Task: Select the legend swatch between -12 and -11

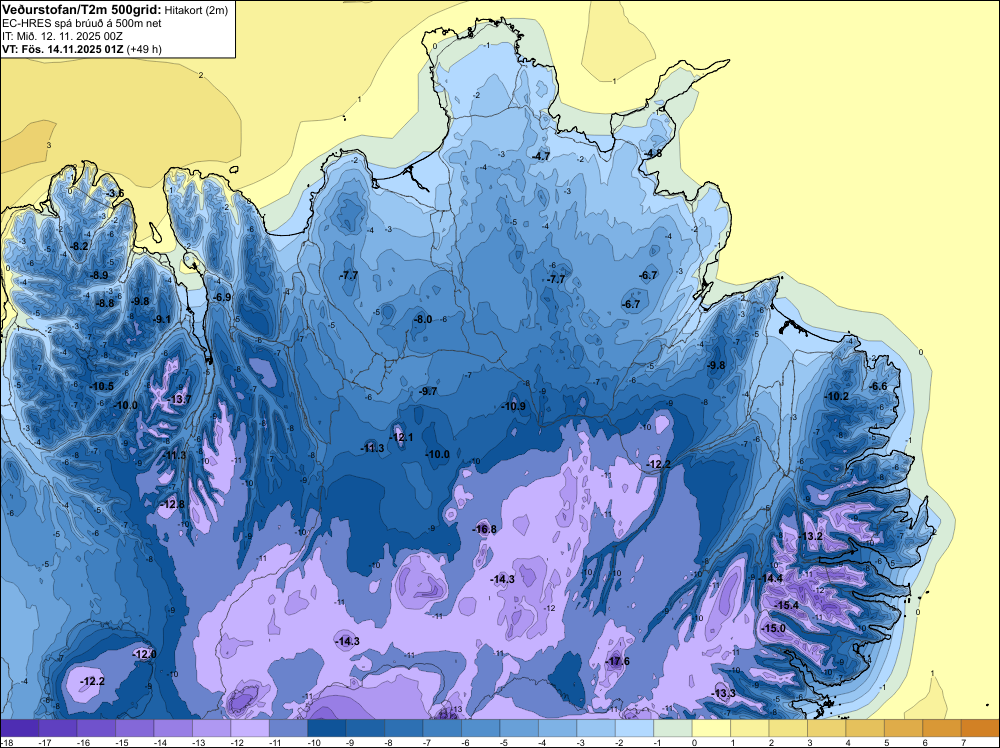Action: pyautogui.click(x=250, y=728)
